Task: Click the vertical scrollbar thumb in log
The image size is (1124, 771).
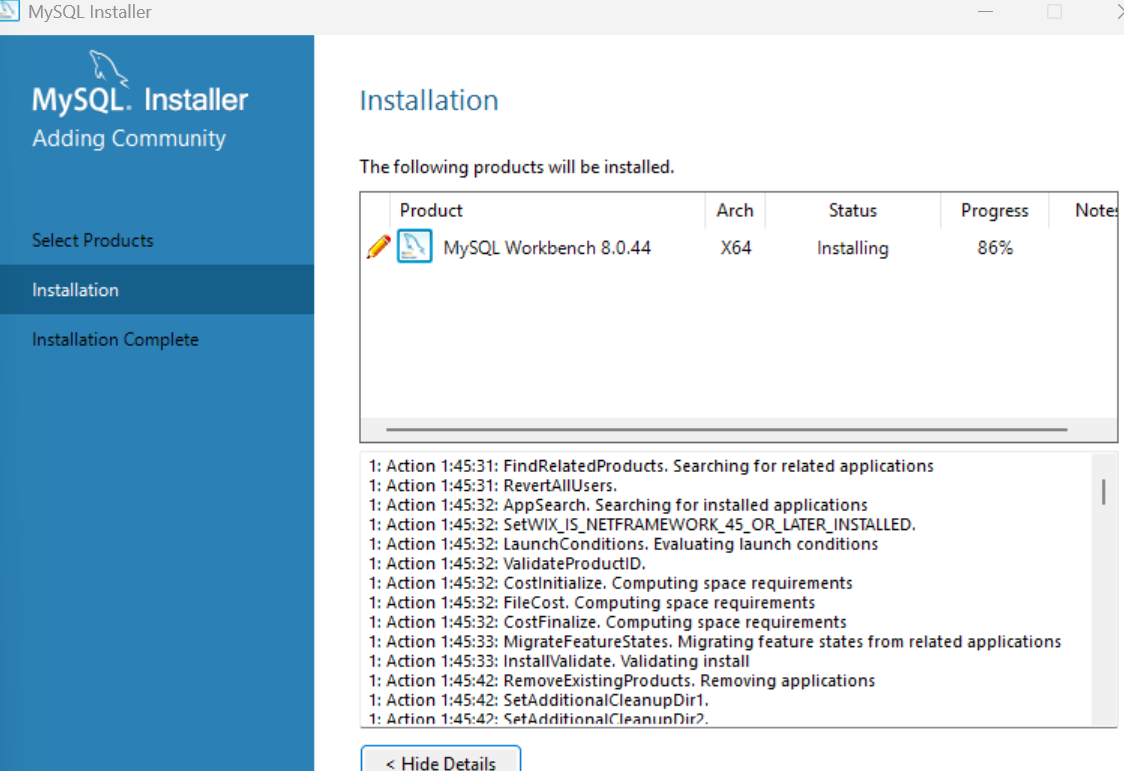Action: [1103, 492]
